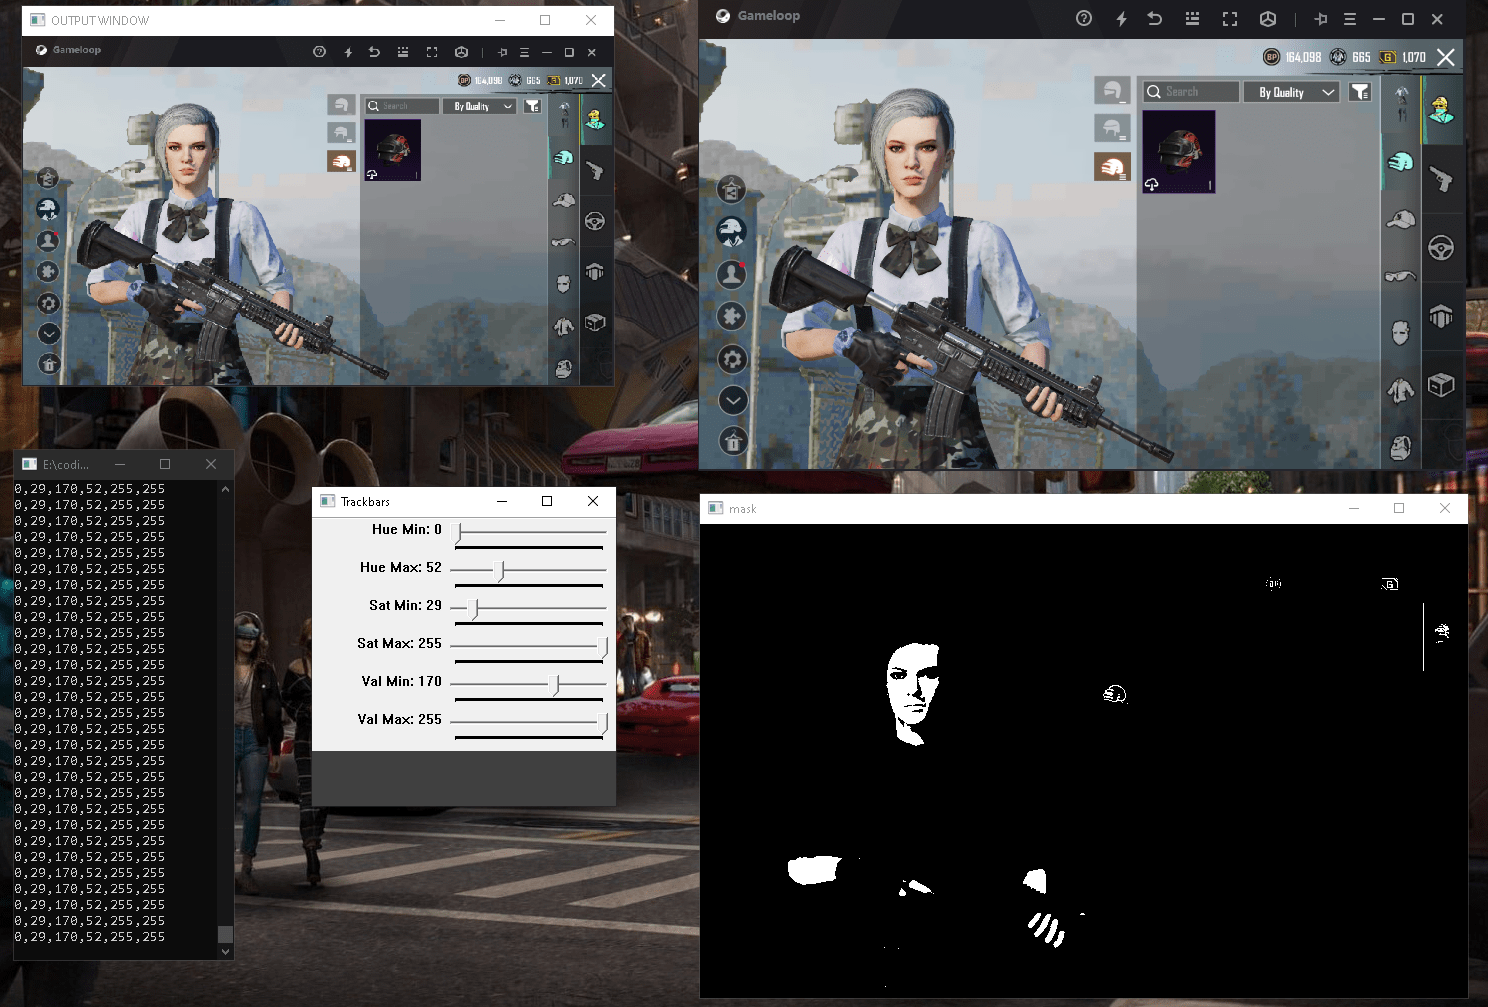1488x1007 pixels.
Task: Open the gear icon on the large Gameloop left side
Action: (733, 359)
